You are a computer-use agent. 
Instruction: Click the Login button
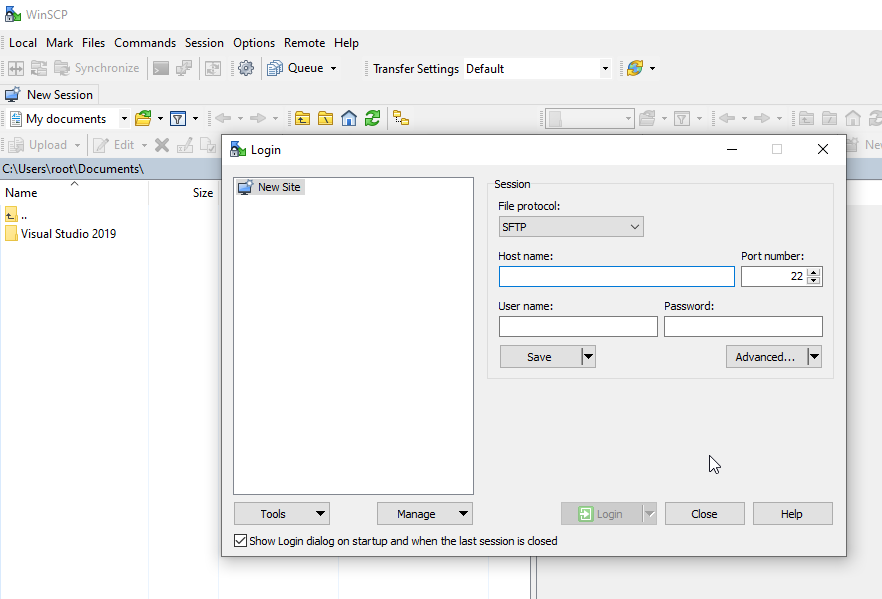coord(602,514)
